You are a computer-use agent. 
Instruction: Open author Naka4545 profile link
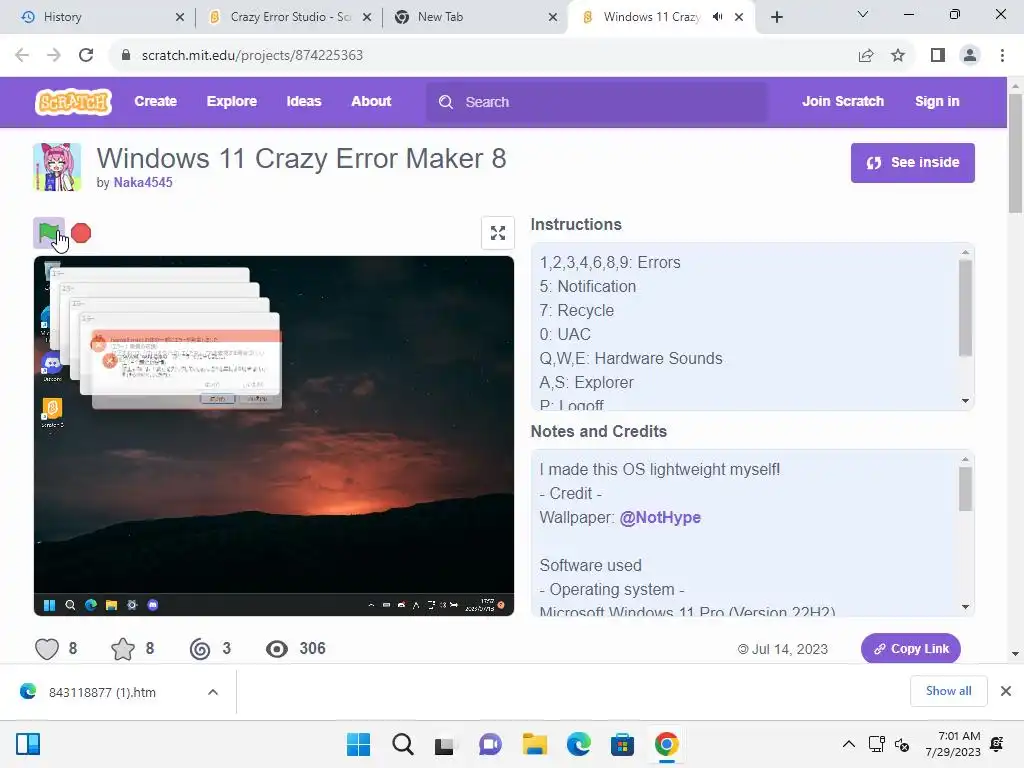[143, 183]
